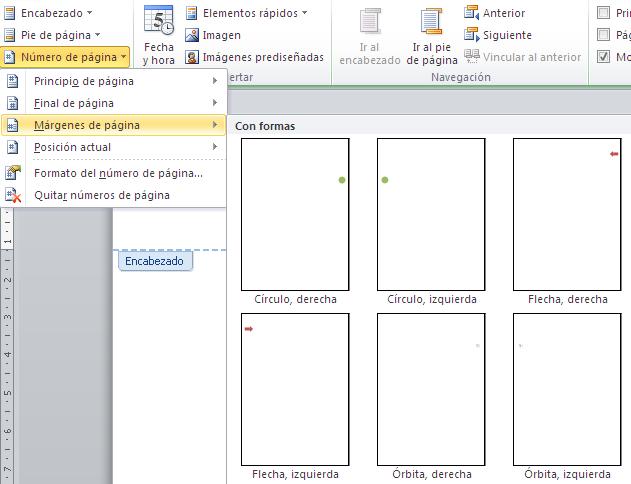Click the Márgenes de página menu icon
The image size is (631, 484).
(x=12, y=125)
